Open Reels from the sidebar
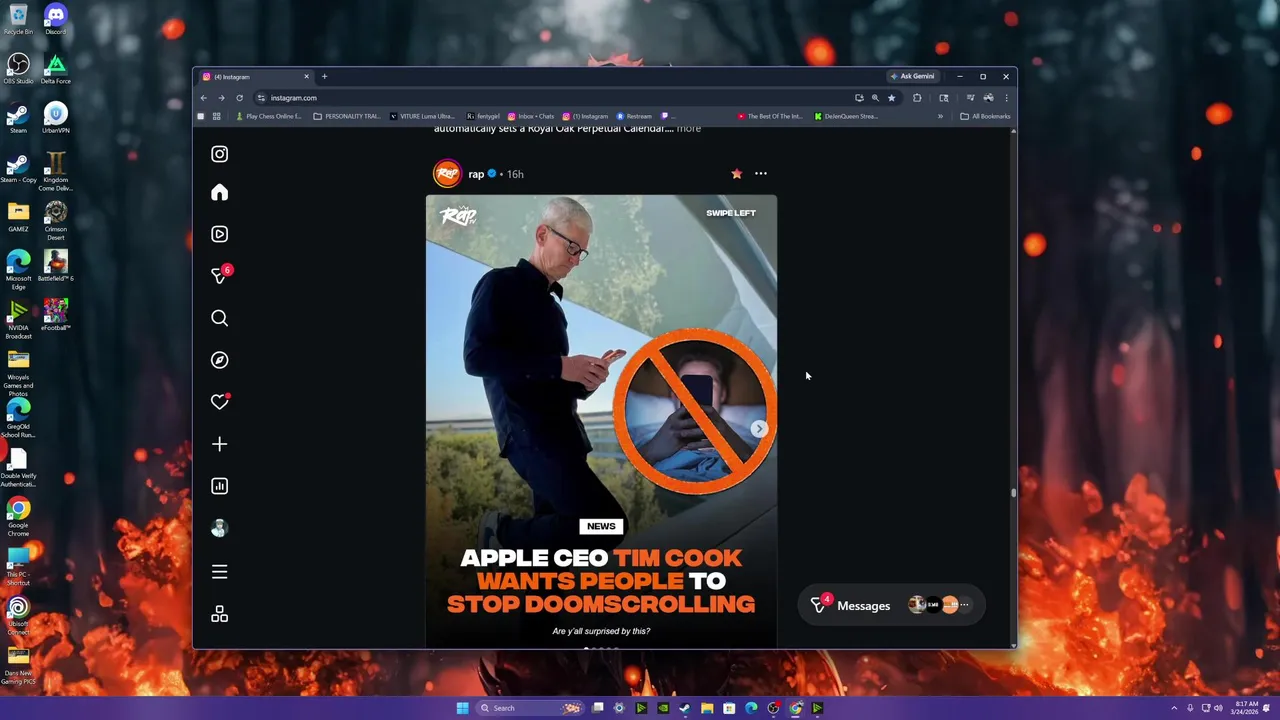Viewport: 1280px width, 720px height. pyautogui.click(x=219, y=234)
